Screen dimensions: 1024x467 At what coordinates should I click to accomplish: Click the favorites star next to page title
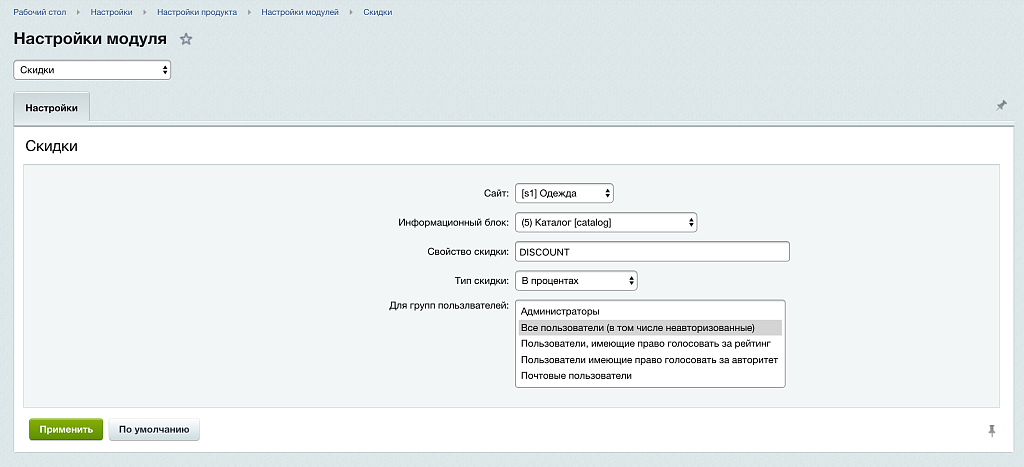[186, 39]
